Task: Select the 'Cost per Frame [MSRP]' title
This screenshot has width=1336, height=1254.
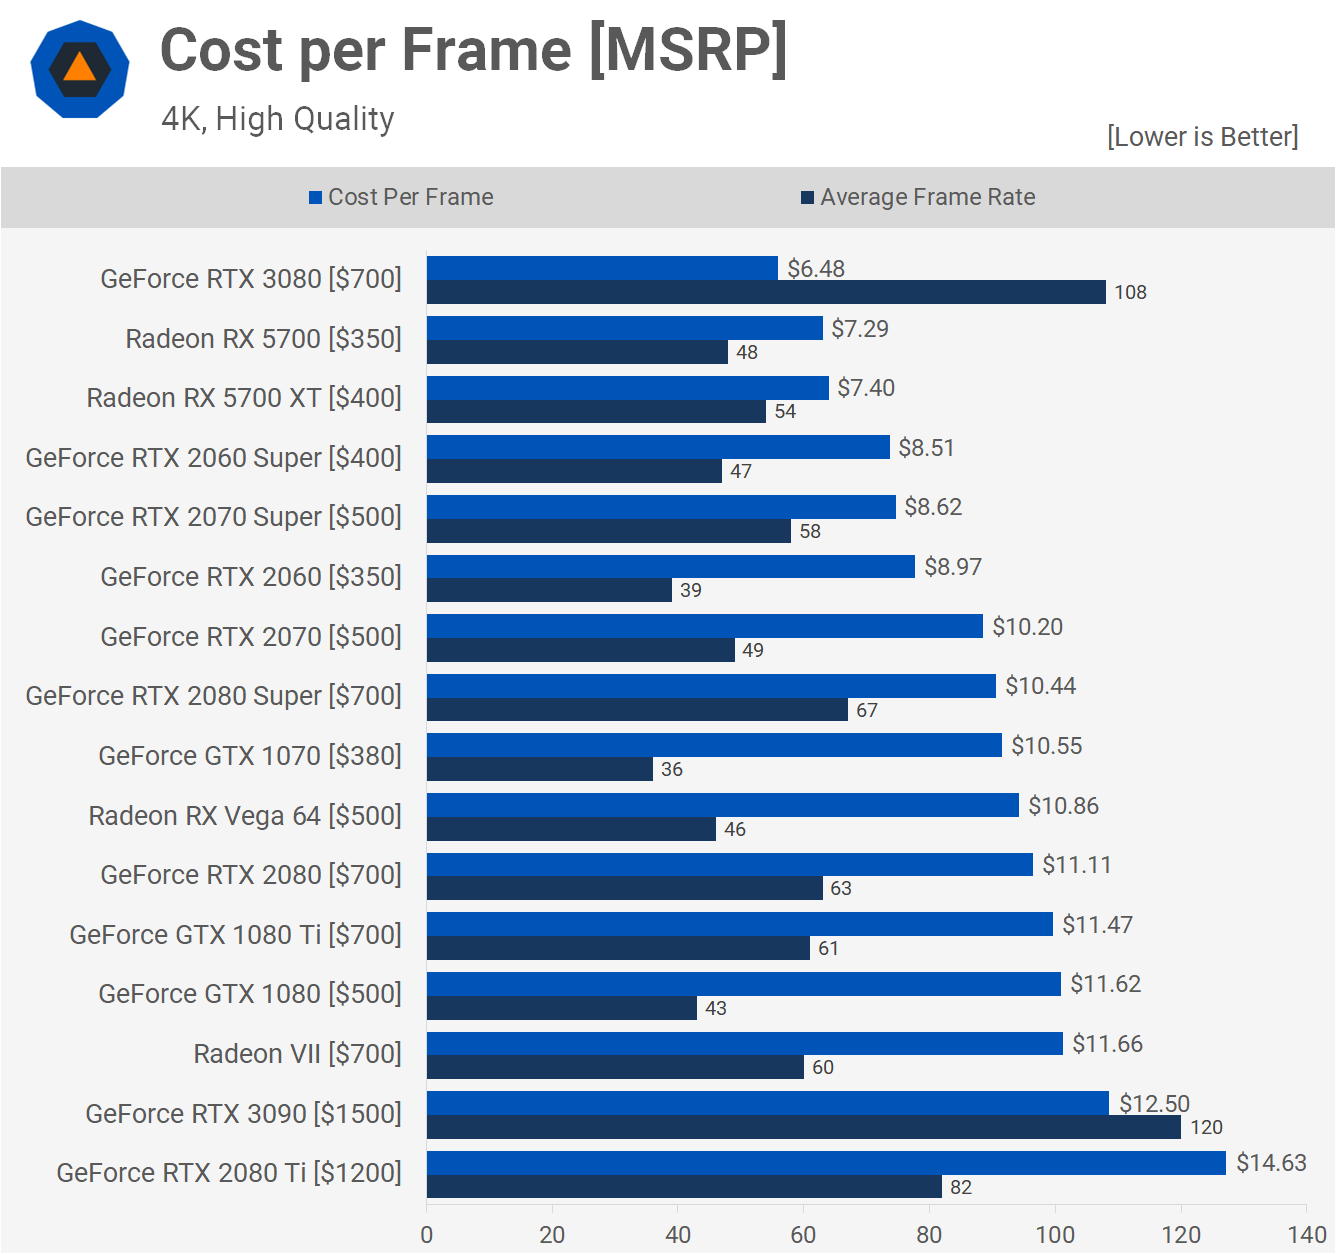Action: coord(473,50)
